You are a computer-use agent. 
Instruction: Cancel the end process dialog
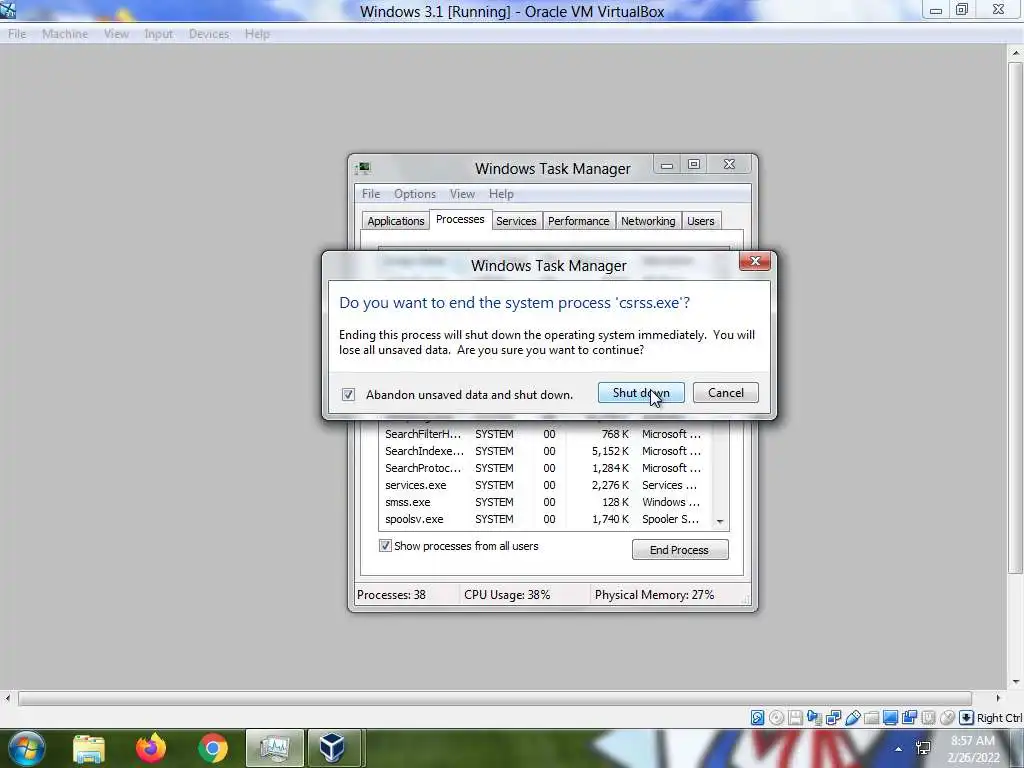pyautogui.click(x=726, y=392)
